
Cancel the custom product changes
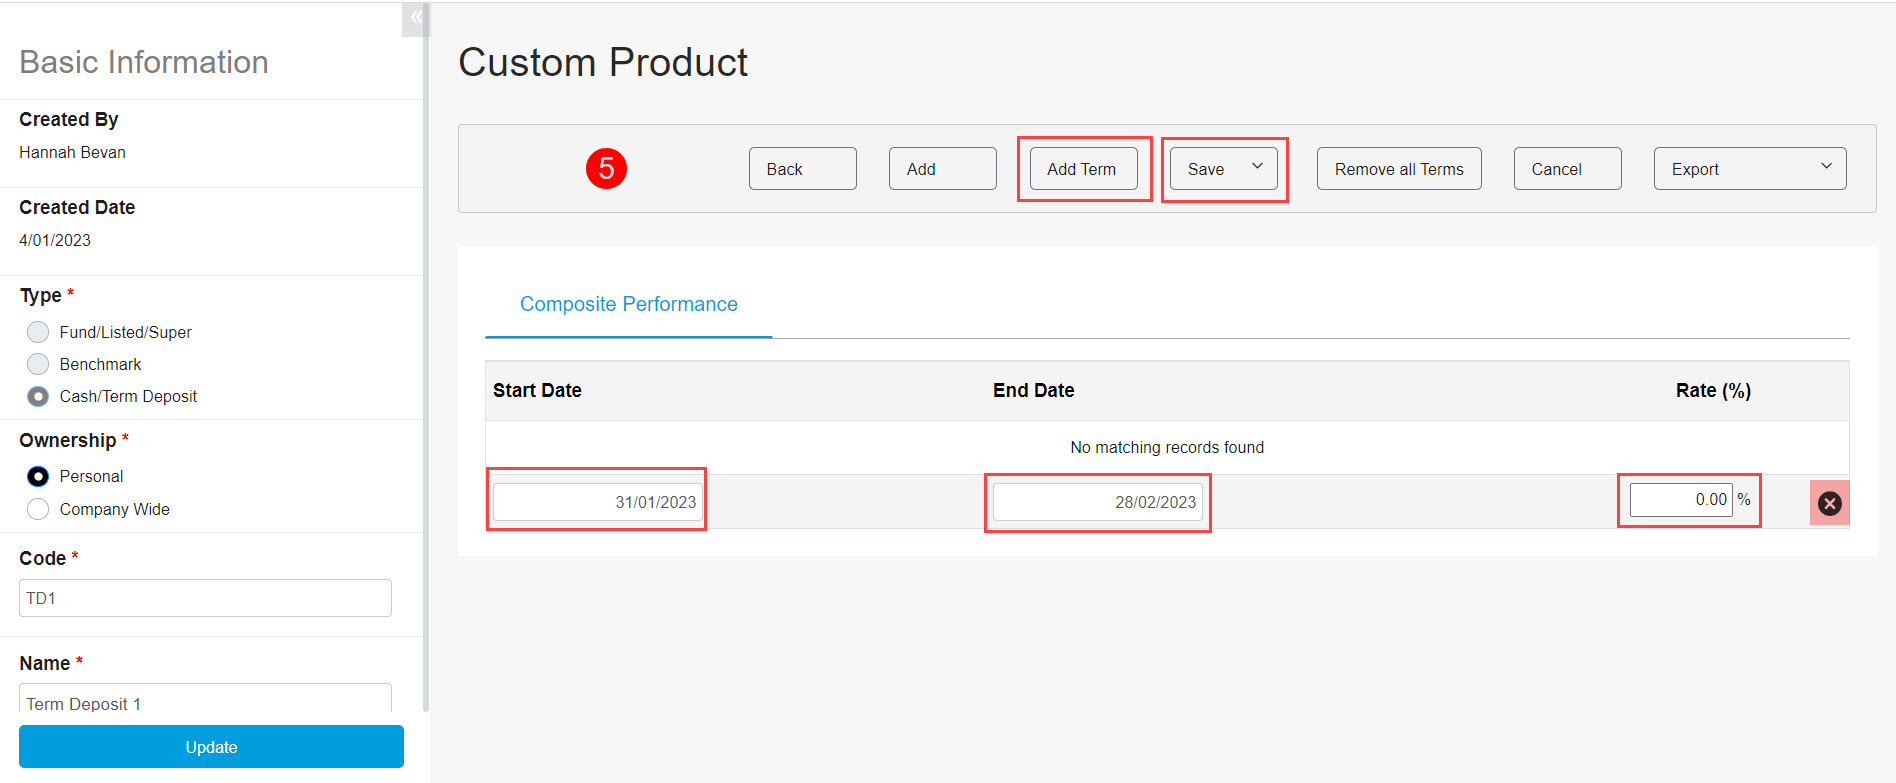(1567, 168)
